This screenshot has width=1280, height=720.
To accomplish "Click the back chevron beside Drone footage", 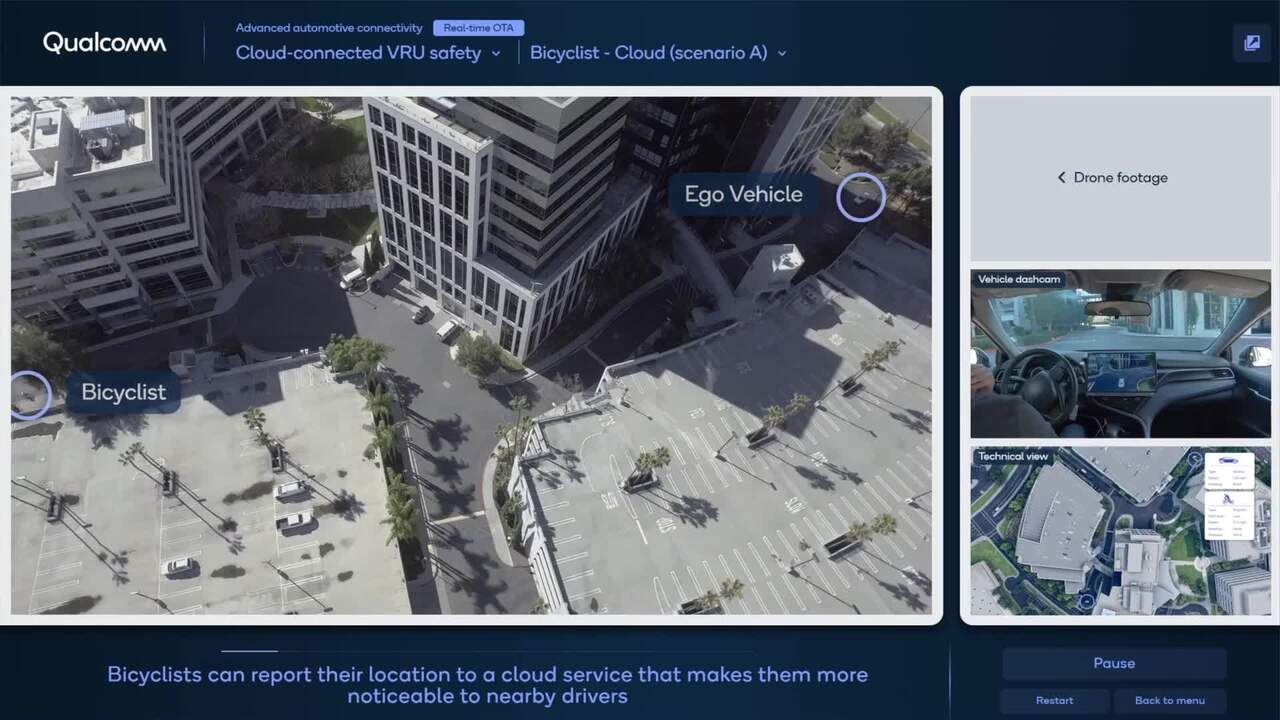I will [x=1061, y=178].
